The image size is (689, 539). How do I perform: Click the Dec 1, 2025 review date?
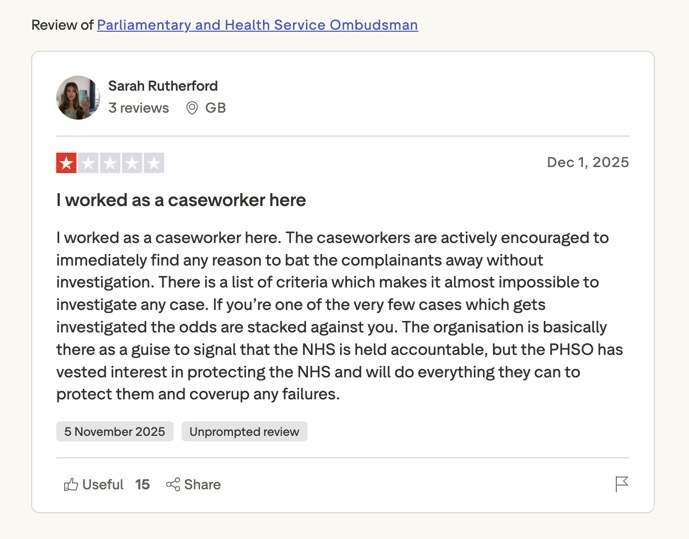[x=587, y=163]
